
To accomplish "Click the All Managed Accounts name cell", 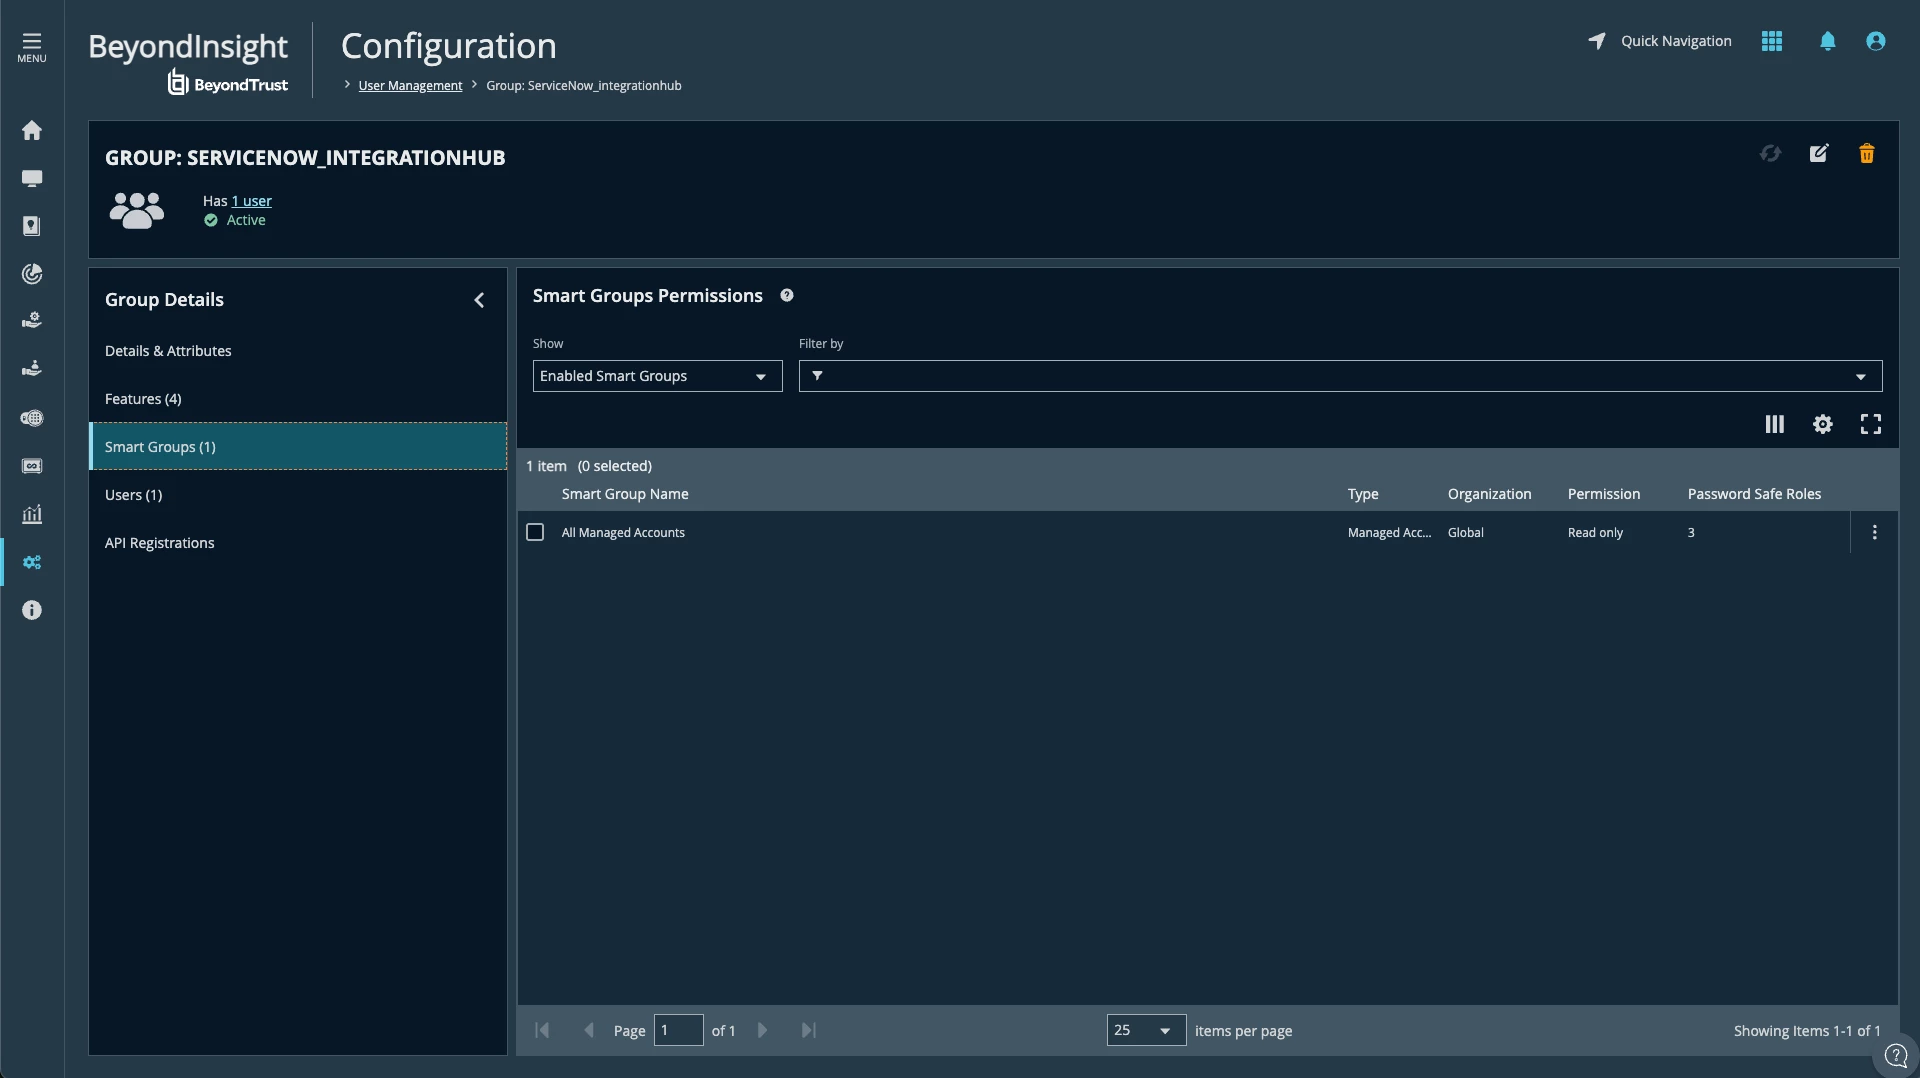I will (623, 533).
